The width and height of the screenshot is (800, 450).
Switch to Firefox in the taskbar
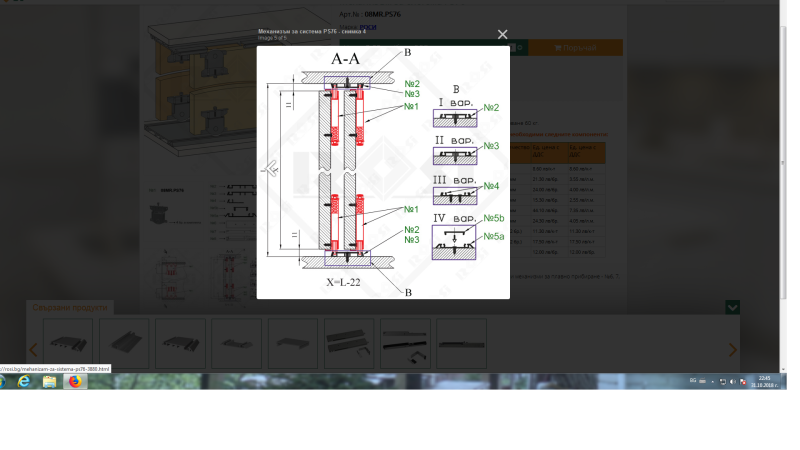pos(74,382)
